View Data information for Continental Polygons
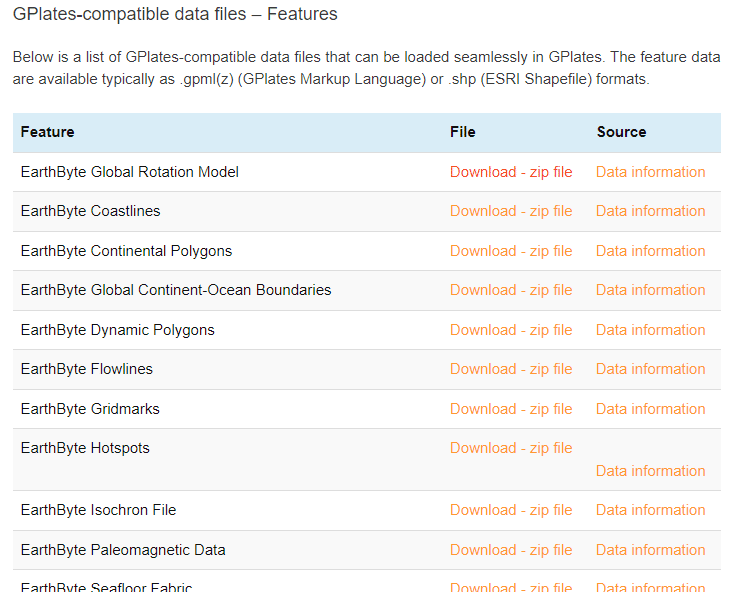The image size is (735, 592). [650, 251]
